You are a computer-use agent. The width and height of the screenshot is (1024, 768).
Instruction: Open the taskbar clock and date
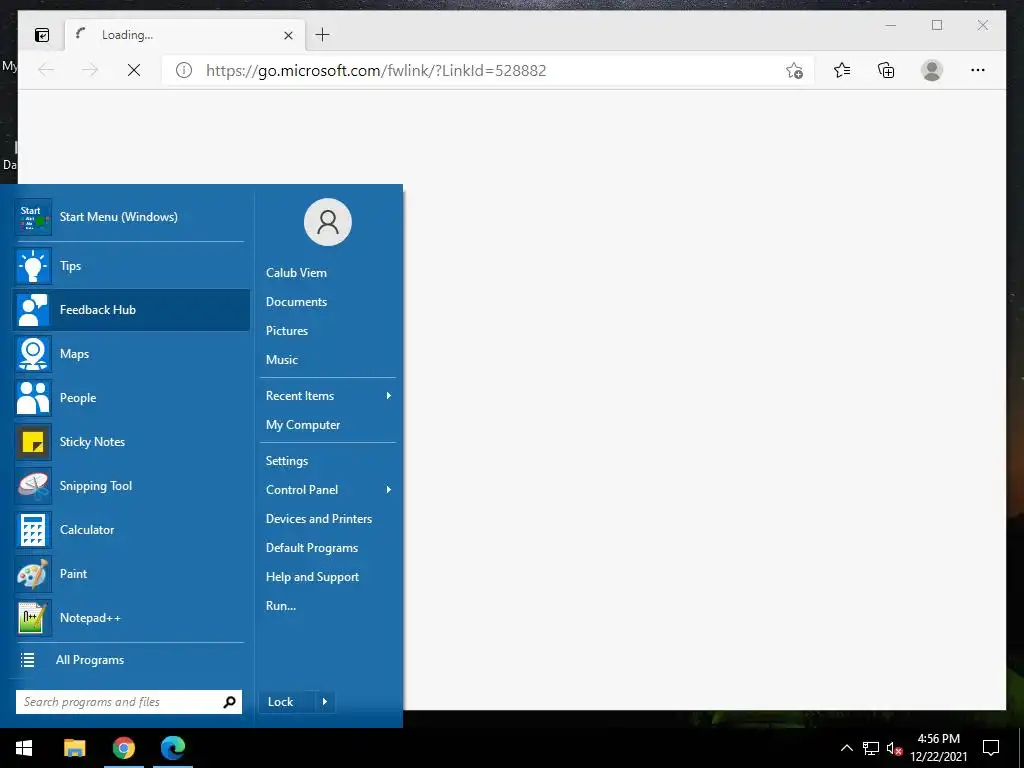tap(938, 748)
